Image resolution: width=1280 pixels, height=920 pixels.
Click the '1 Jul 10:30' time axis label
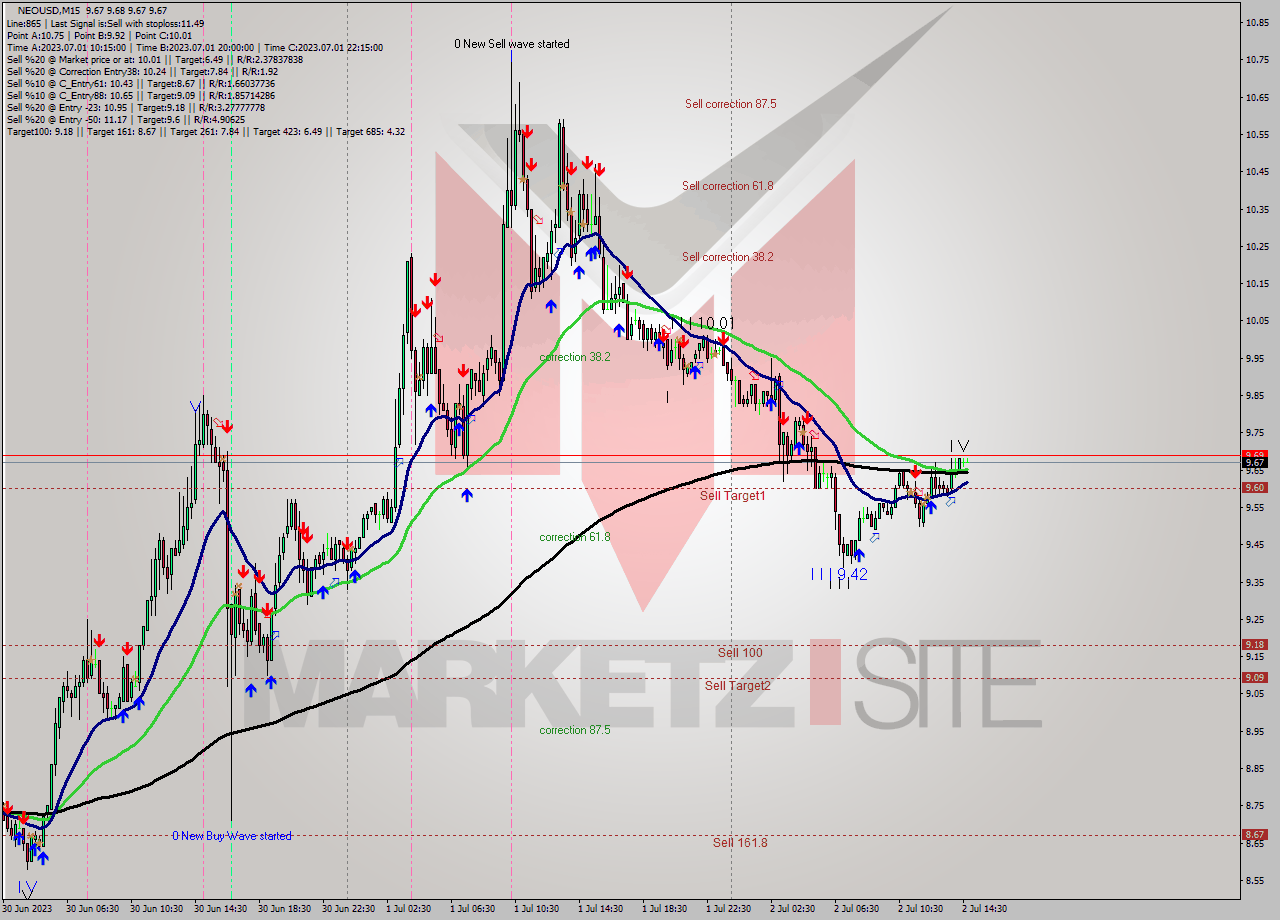coord(539,909)
